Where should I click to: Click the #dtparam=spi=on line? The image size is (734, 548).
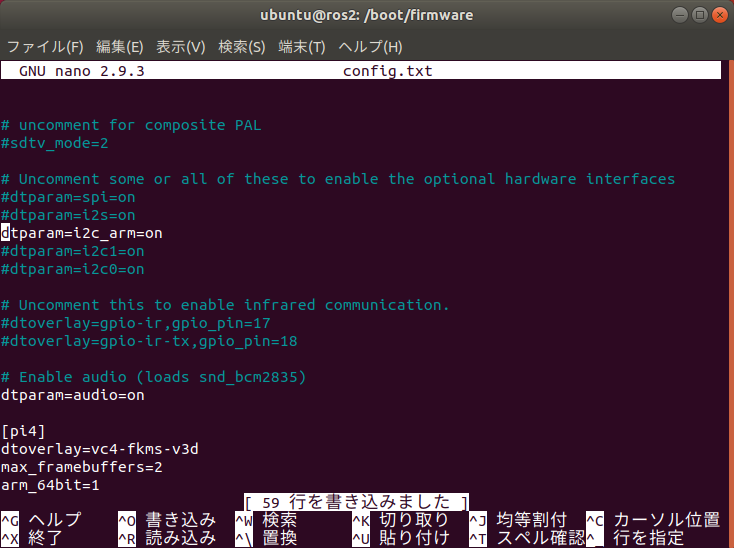(68, 197)
